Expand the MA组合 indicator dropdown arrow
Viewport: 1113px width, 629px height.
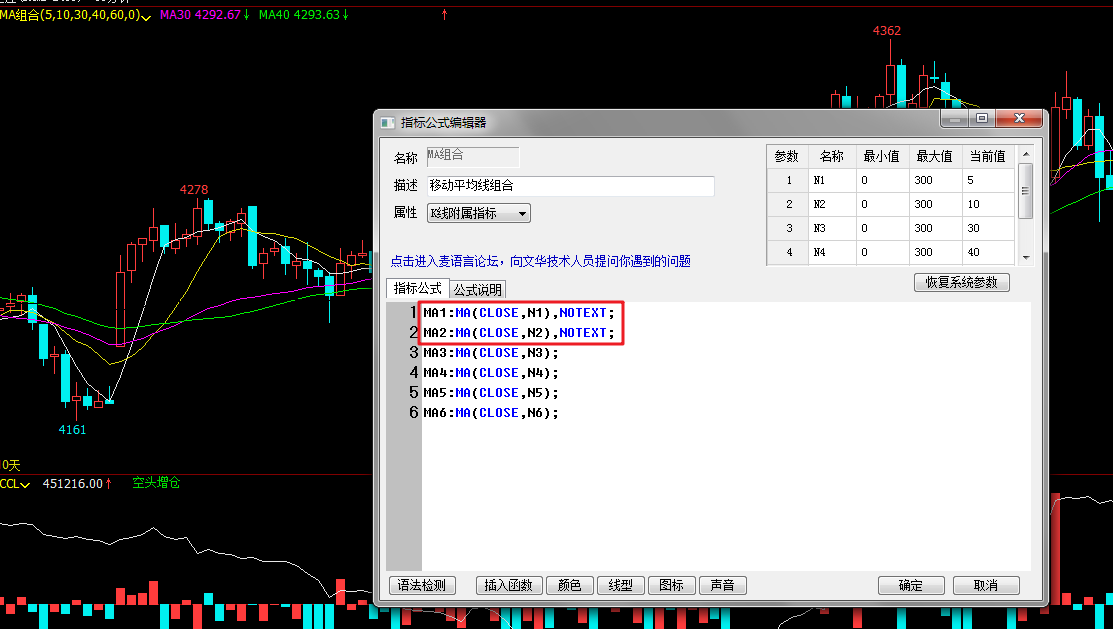[147, 17]
